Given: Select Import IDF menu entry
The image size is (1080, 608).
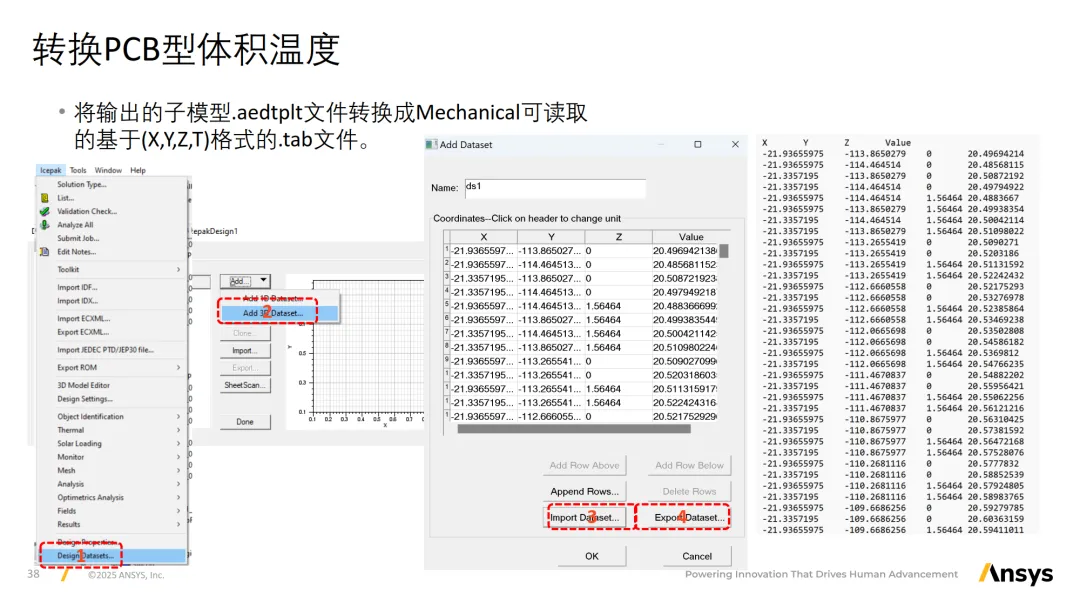Looking at the screenshot, I should click(77, 287).
